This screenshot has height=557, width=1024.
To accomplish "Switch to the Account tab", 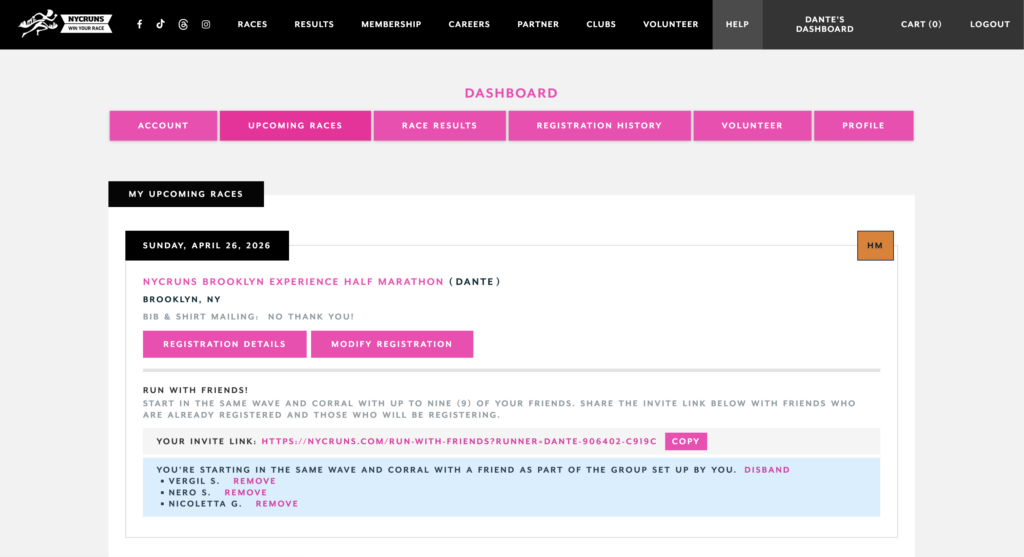I will point(163,126).
